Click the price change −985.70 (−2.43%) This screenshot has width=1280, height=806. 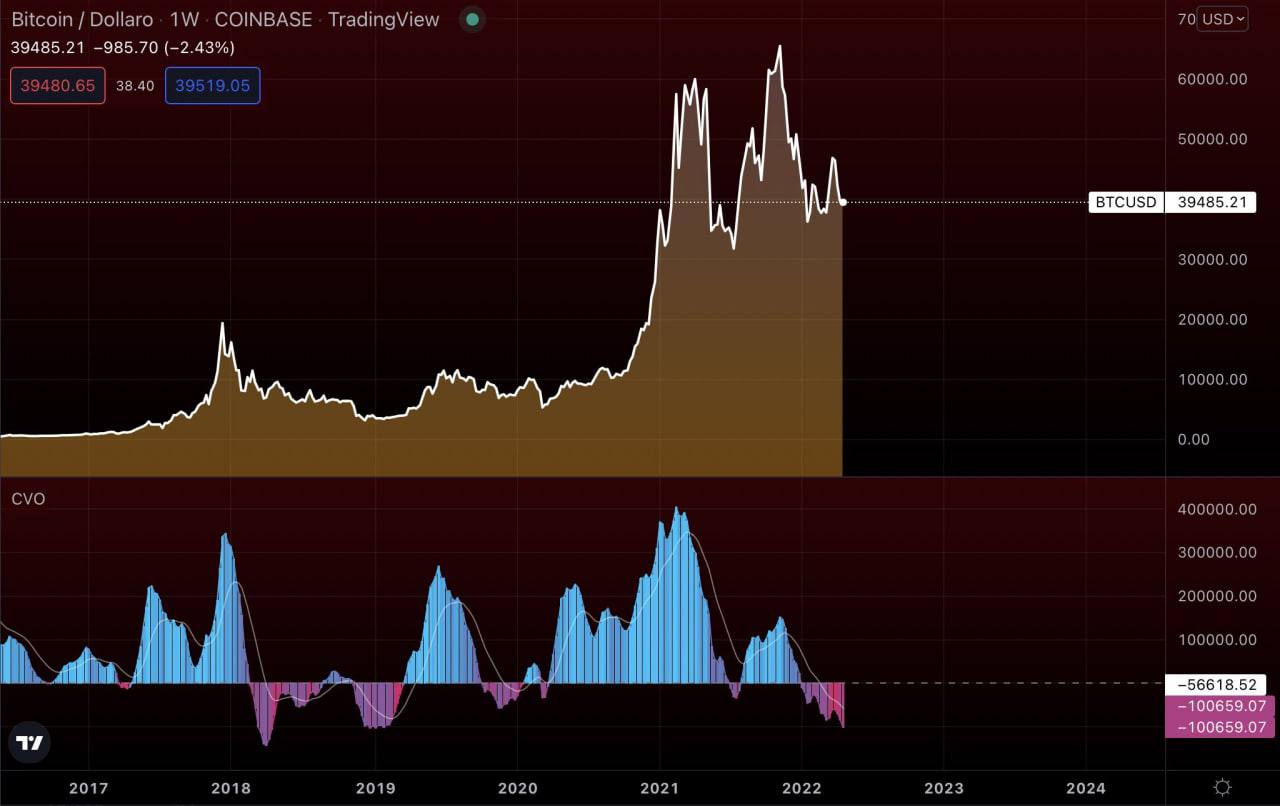tap(164, 47)
